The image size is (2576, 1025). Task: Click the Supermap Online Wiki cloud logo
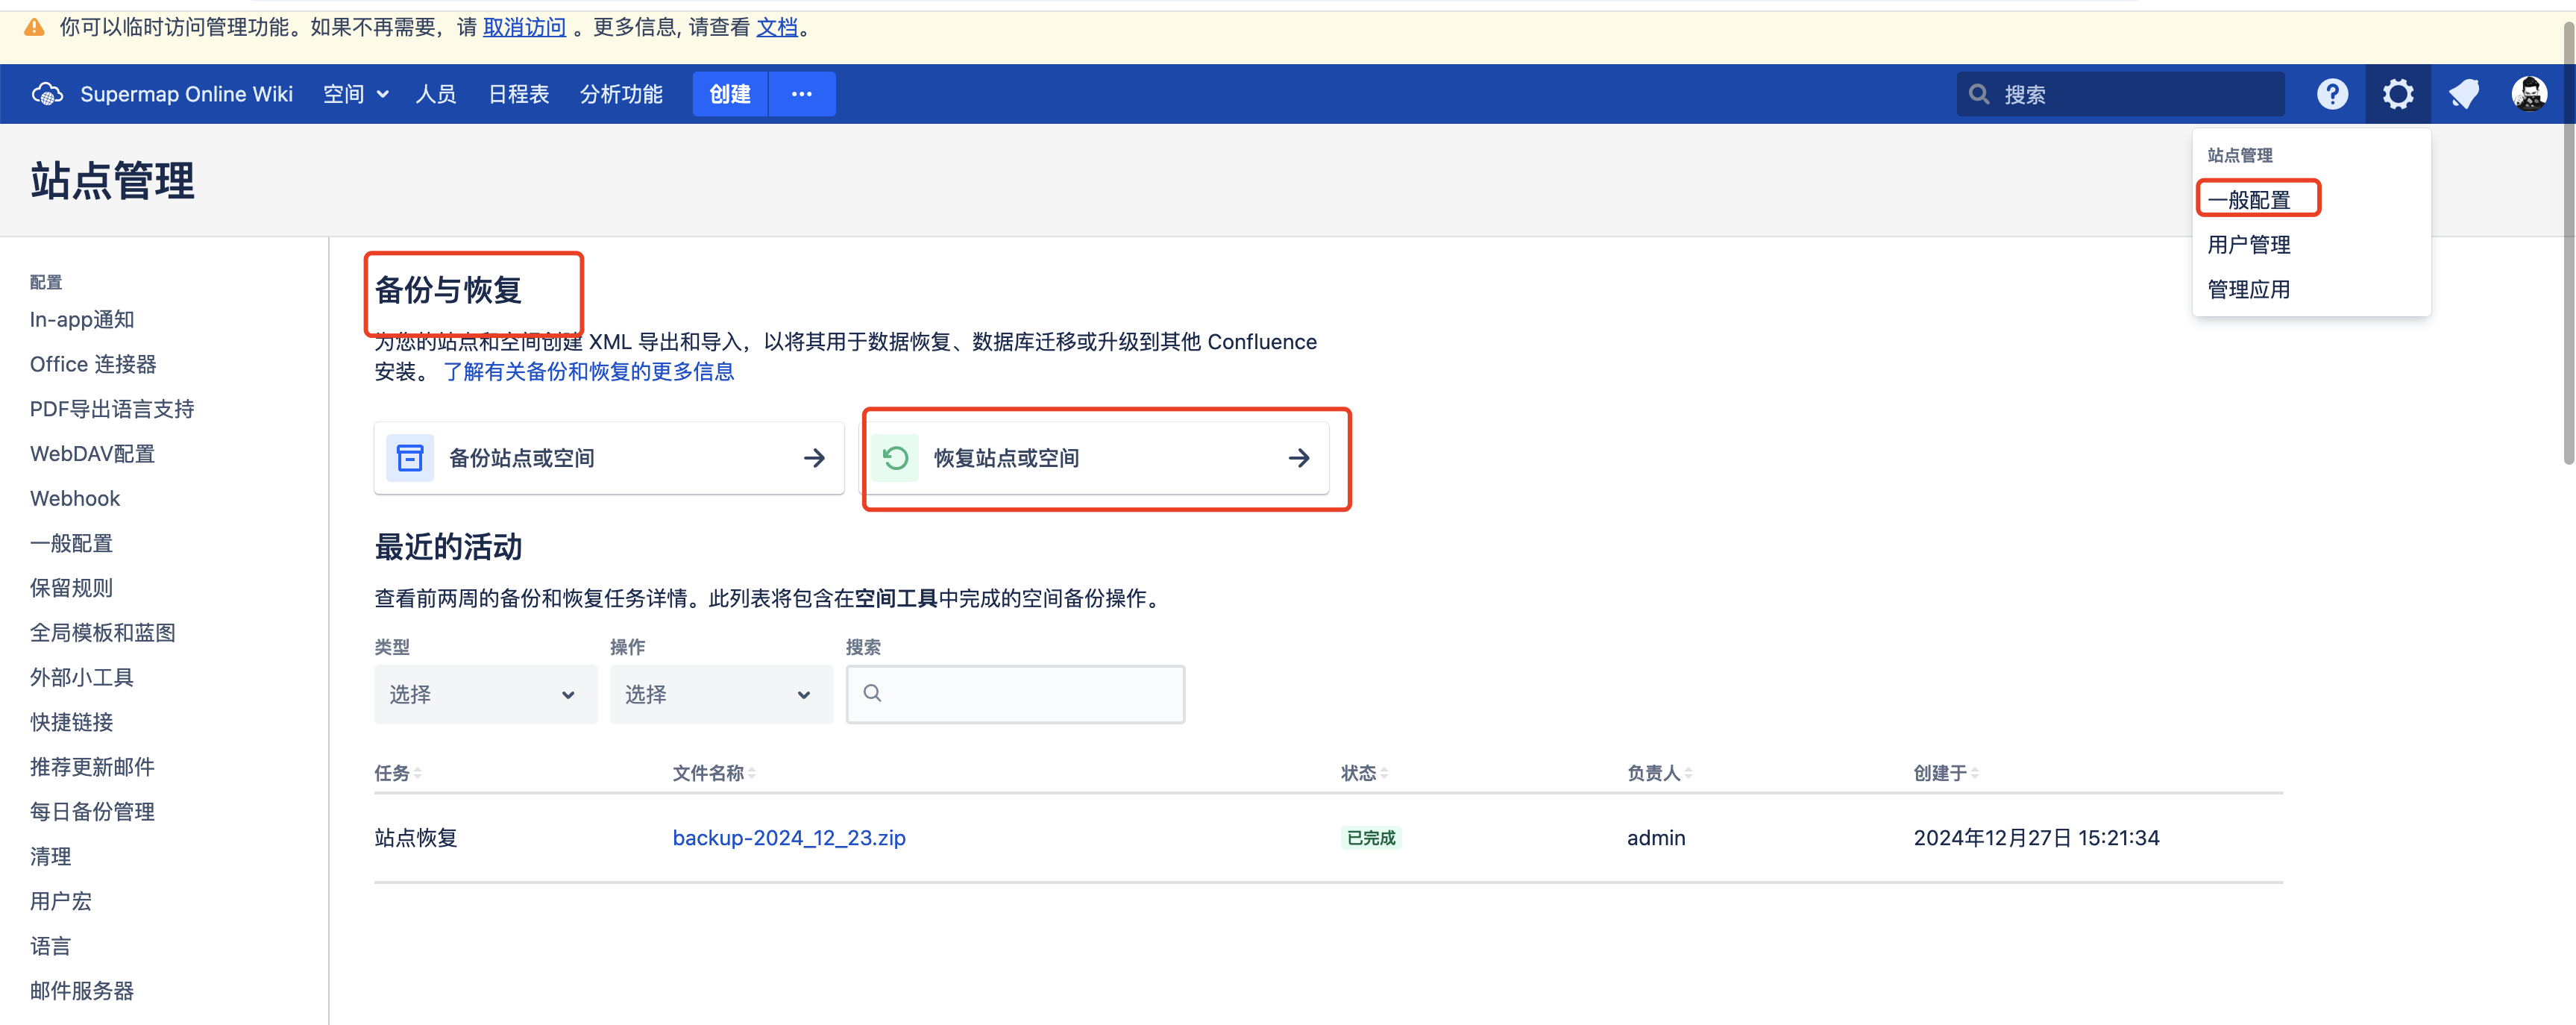(x=47, y=94)
